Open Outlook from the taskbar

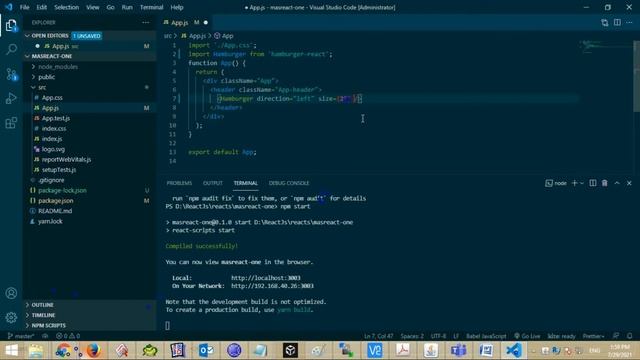point(206,350)
